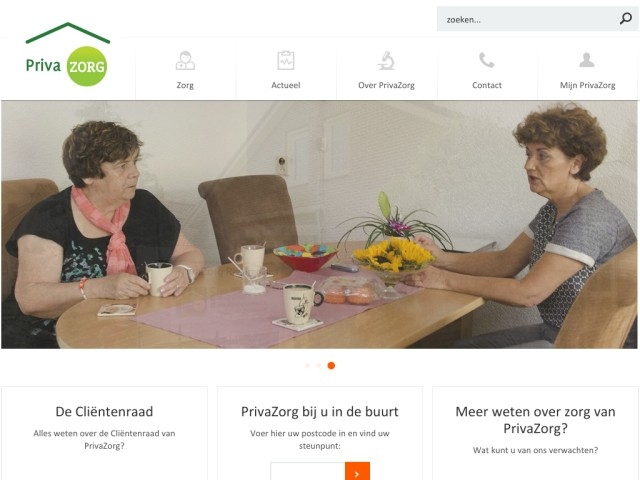Open the Mijn PrivaZorg text label
This screenshot has width=640, height=480.
[587, 85]
